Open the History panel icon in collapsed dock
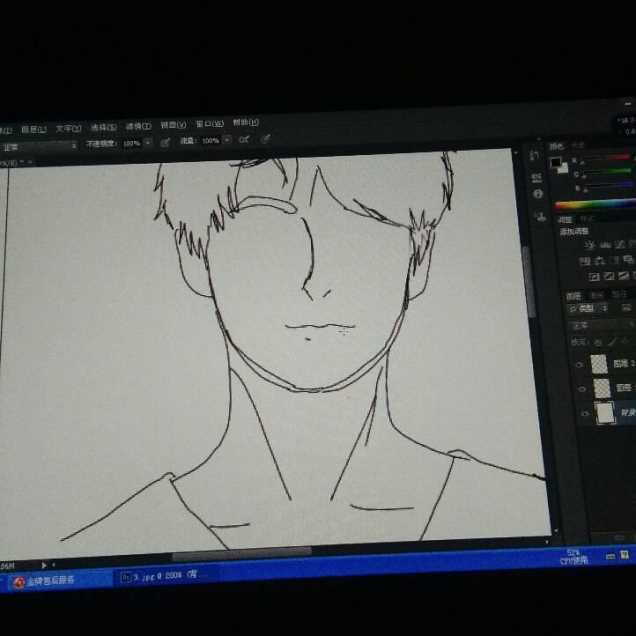Screen dimensions: 636x636 click(535, 156)
